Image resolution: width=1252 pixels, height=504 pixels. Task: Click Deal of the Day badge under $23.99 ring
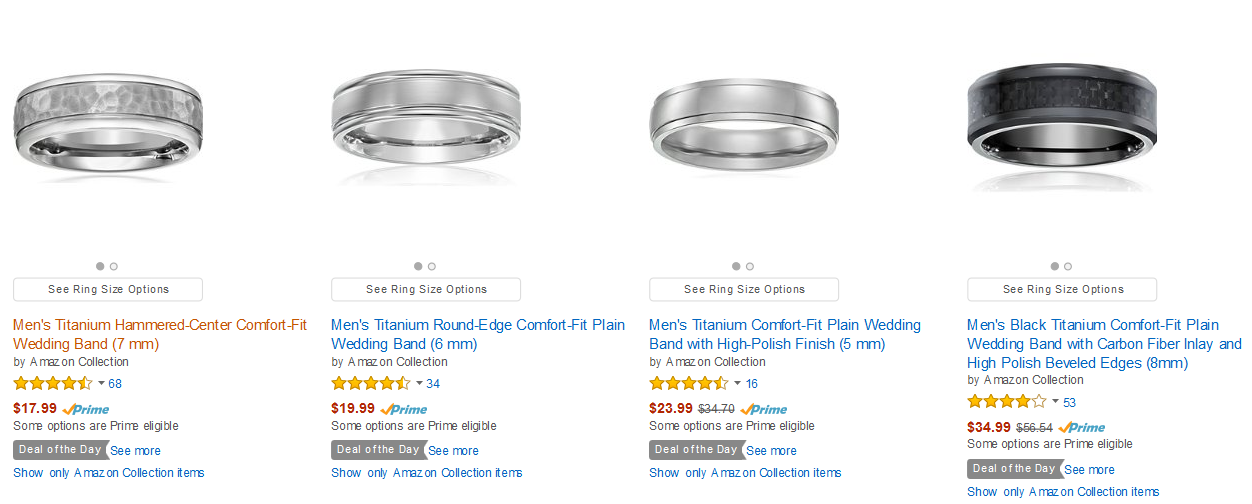(695, 450)
